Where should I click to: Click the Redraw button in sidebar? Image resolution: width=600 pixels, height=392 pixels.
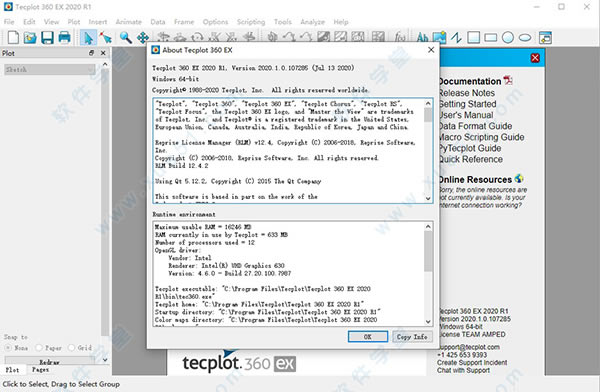(x=49, y=361)
